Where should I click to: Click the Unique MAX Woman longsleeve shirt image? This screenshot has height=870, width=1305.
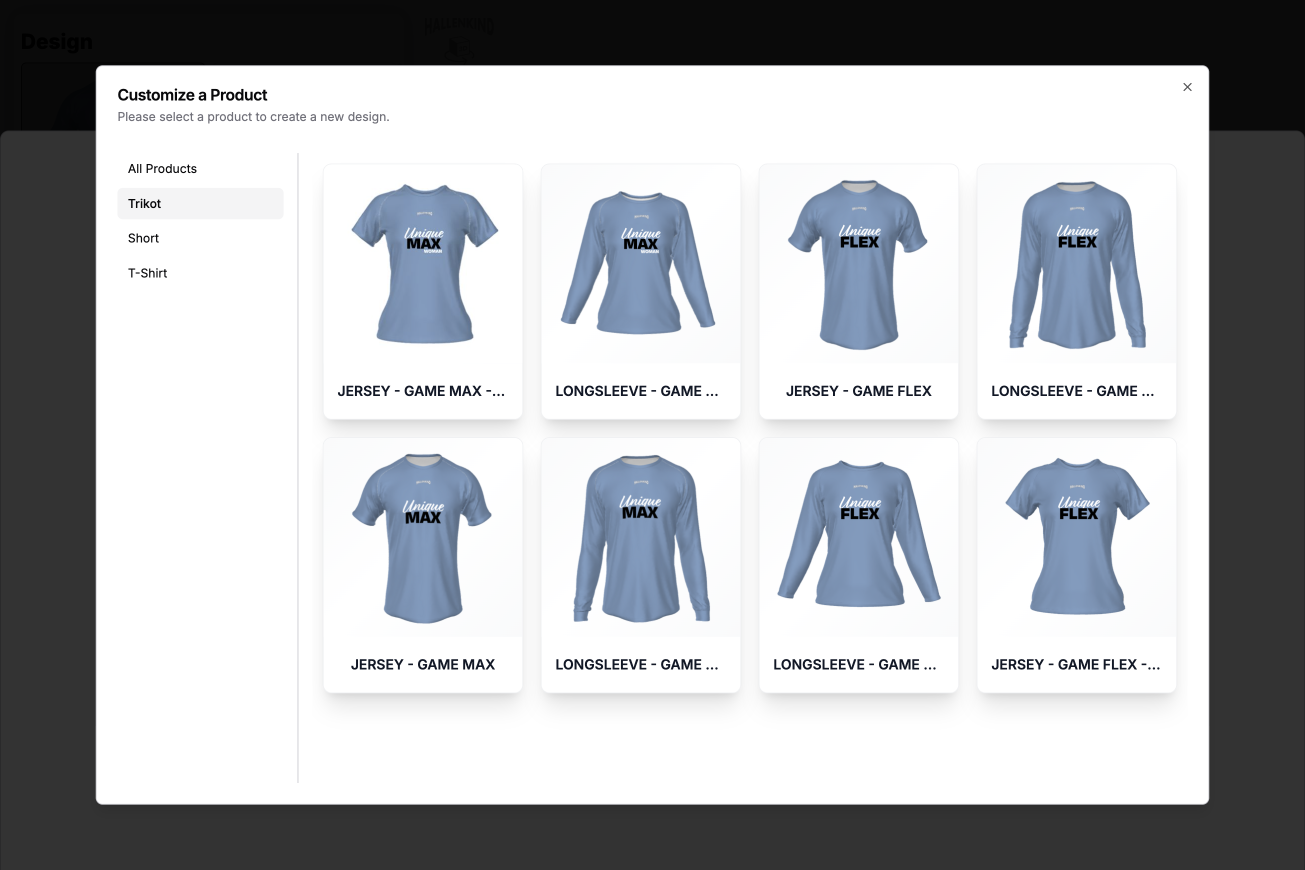(640, 263)
